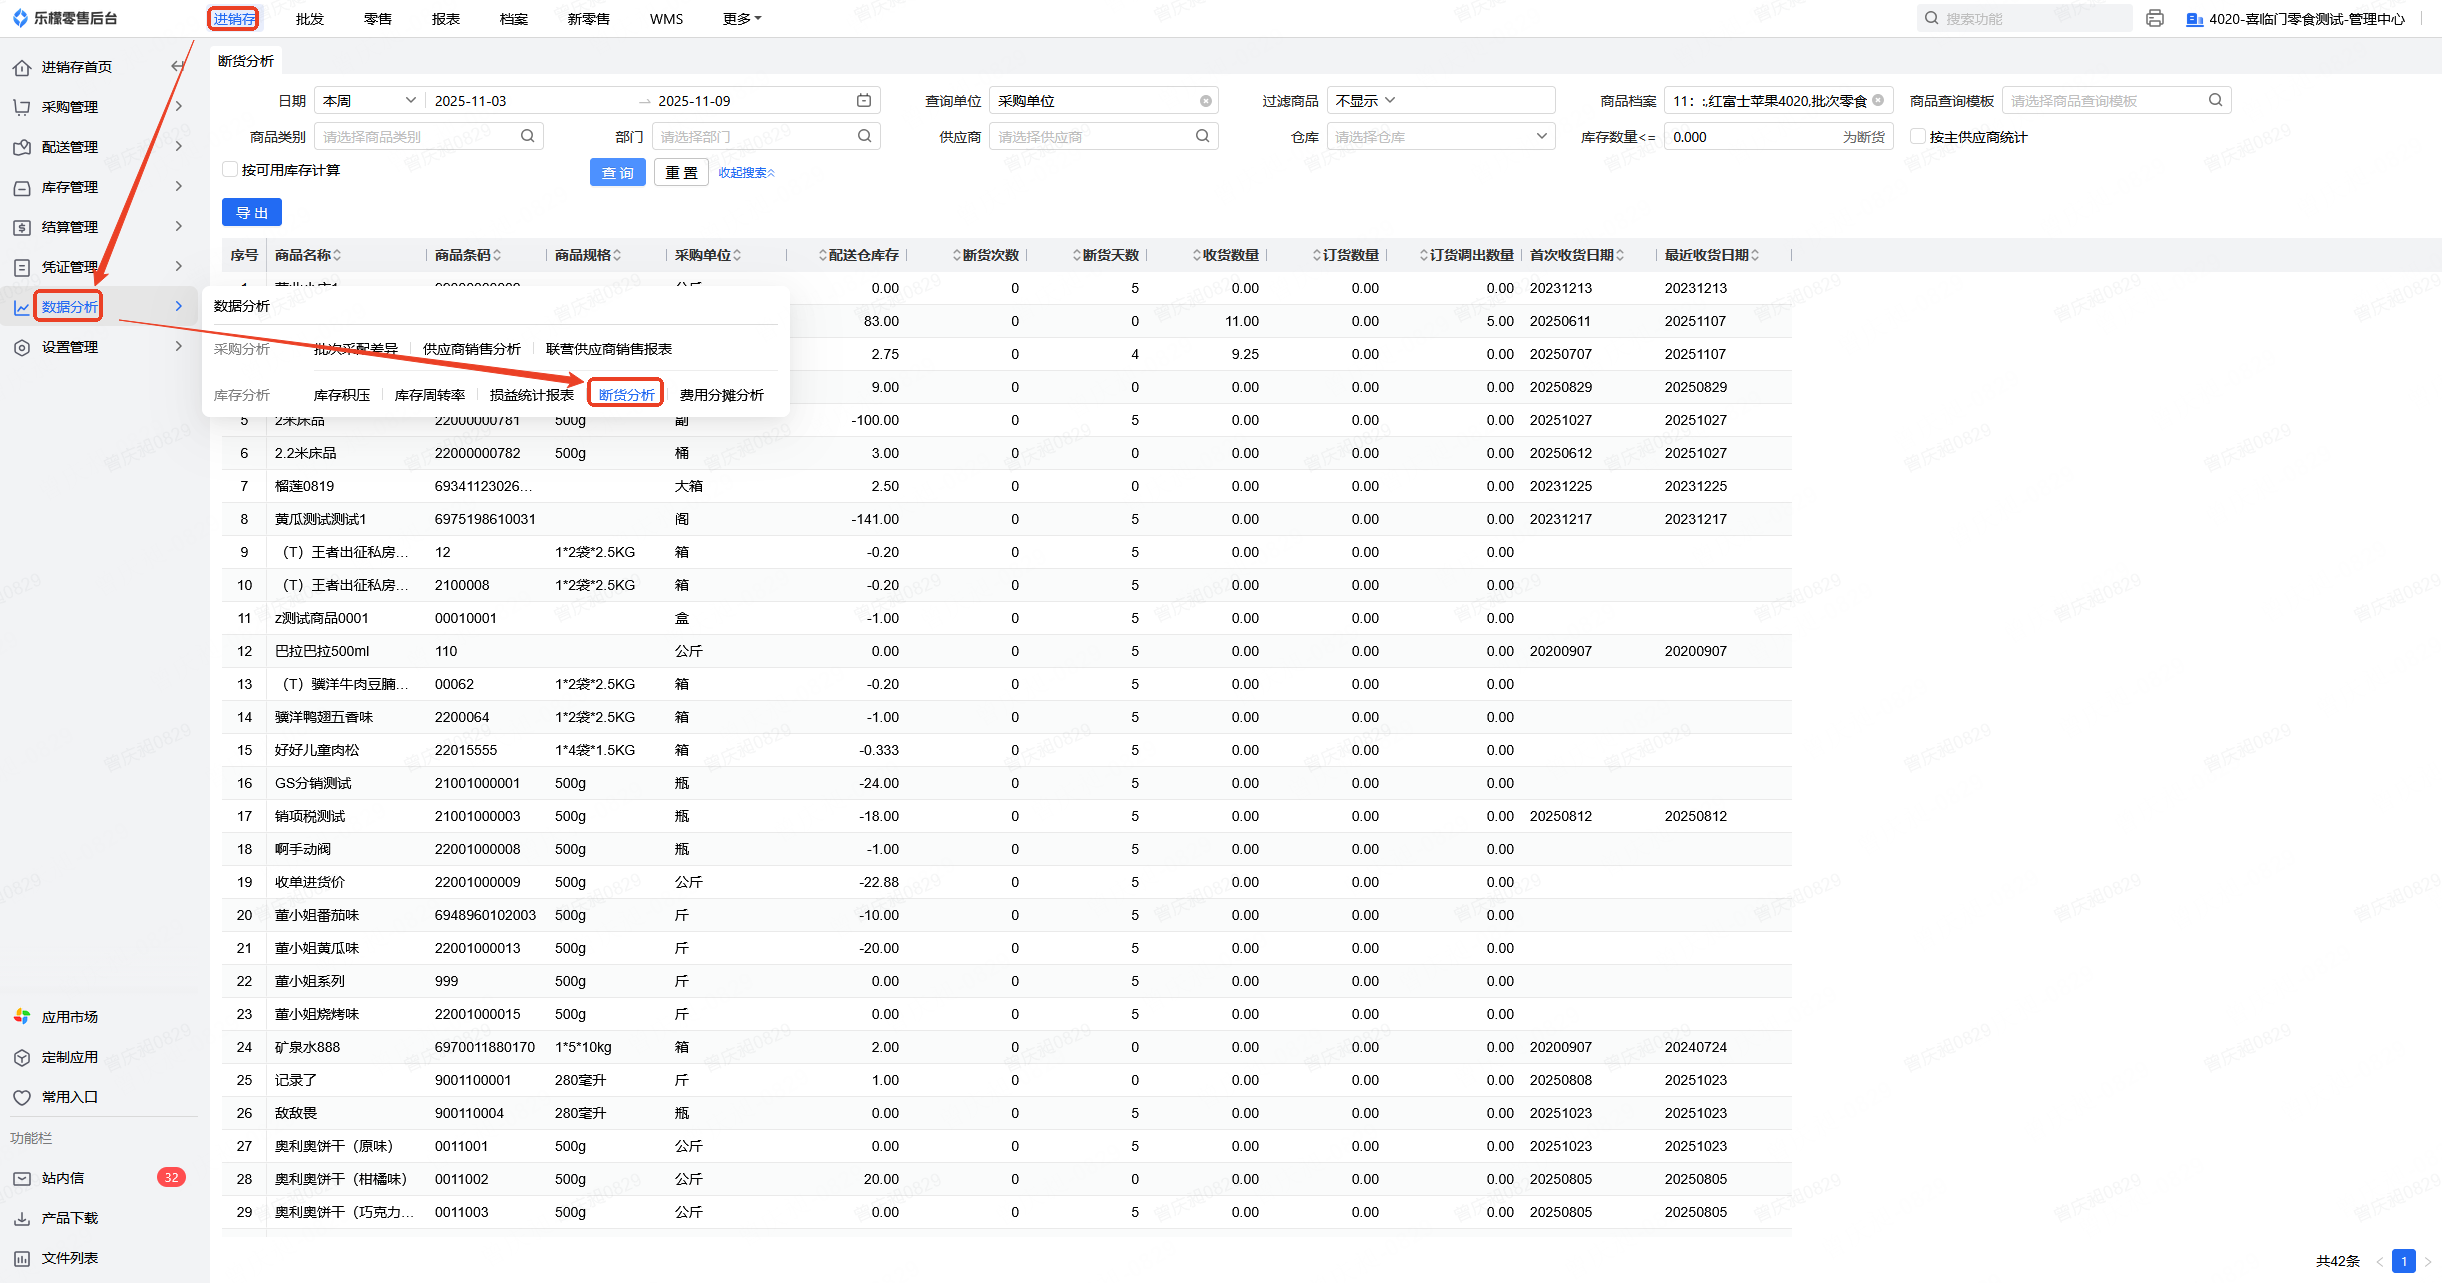This screenshot has height=1283, width=2442.
Task: Open 应用市场 from the sidebar
Action: point(69,1017)
